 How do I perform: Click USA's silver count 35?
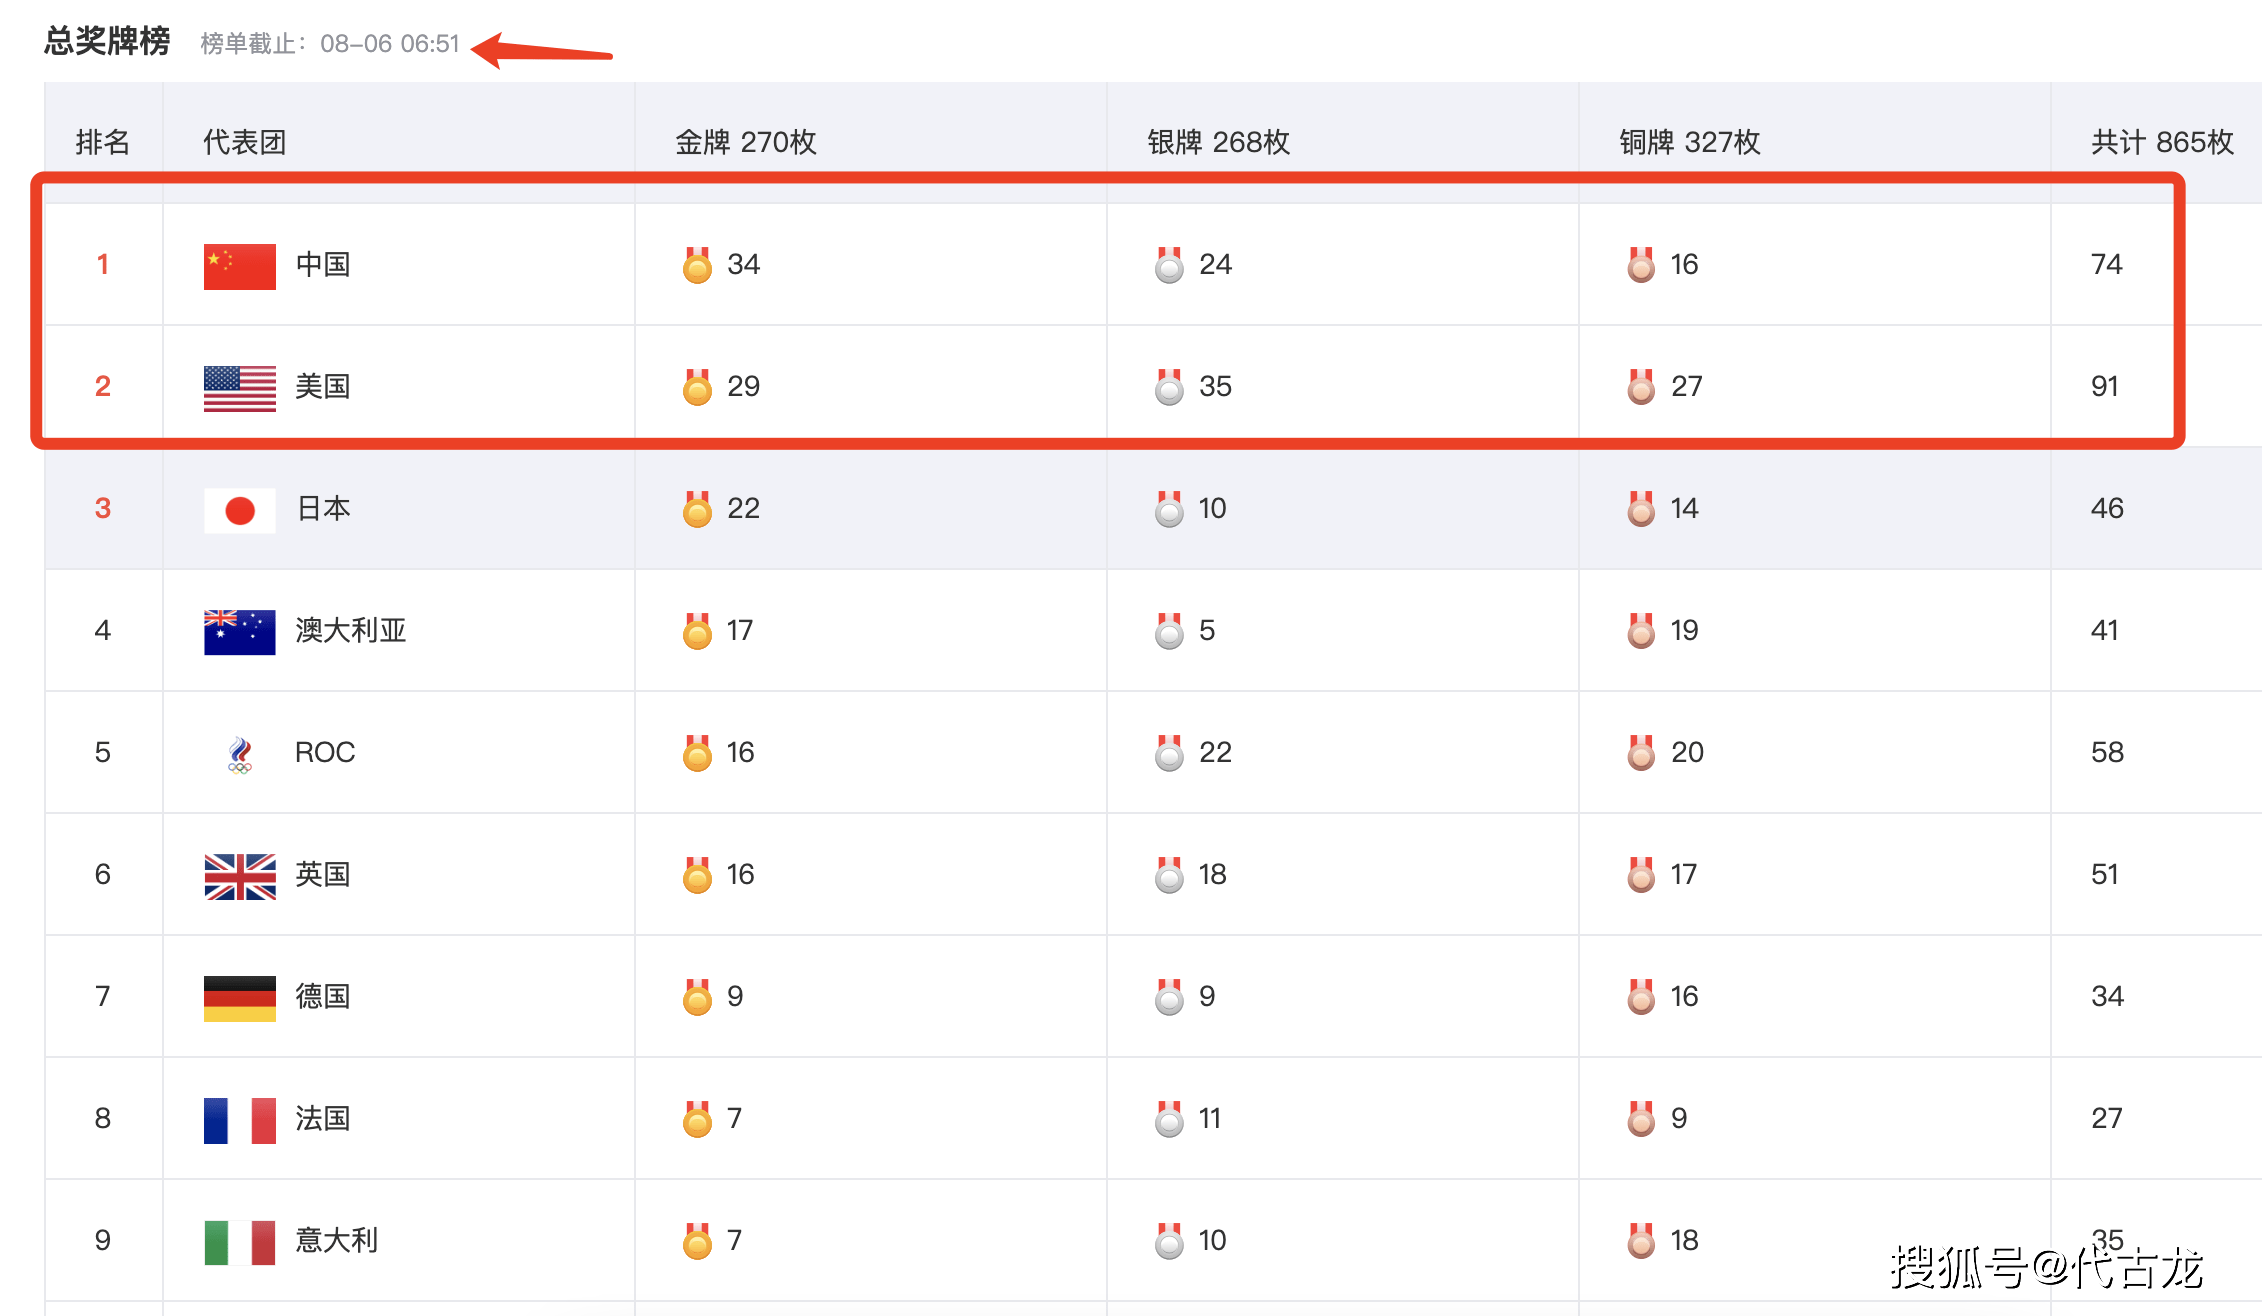(1216, 386)
